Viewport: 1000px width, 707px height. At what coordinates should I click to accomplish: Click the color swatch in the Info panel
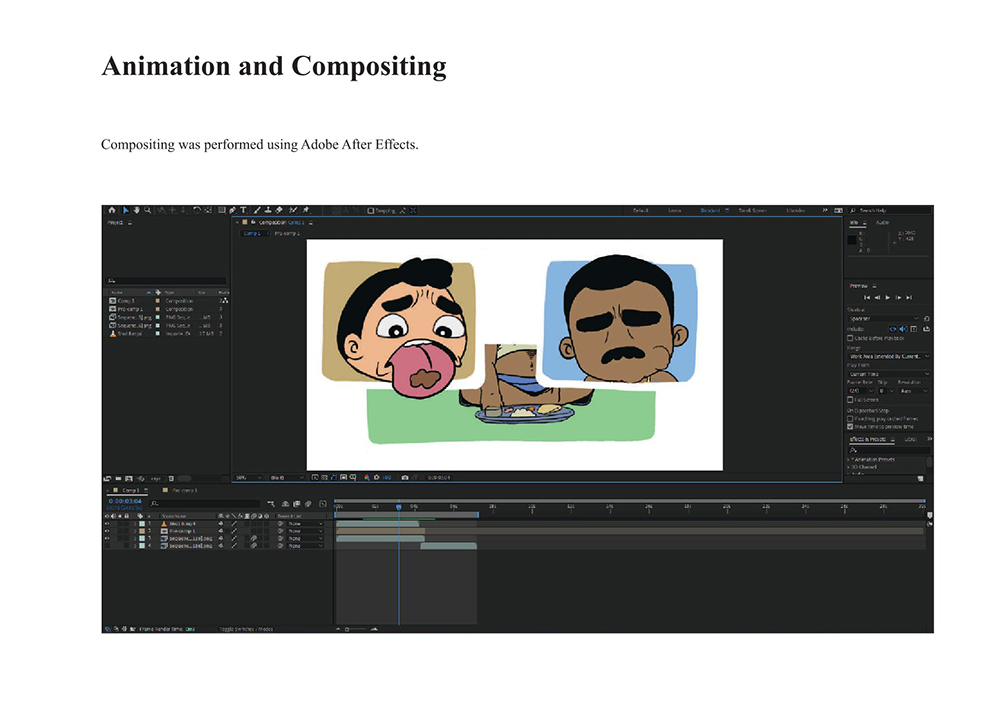point(852,240)
